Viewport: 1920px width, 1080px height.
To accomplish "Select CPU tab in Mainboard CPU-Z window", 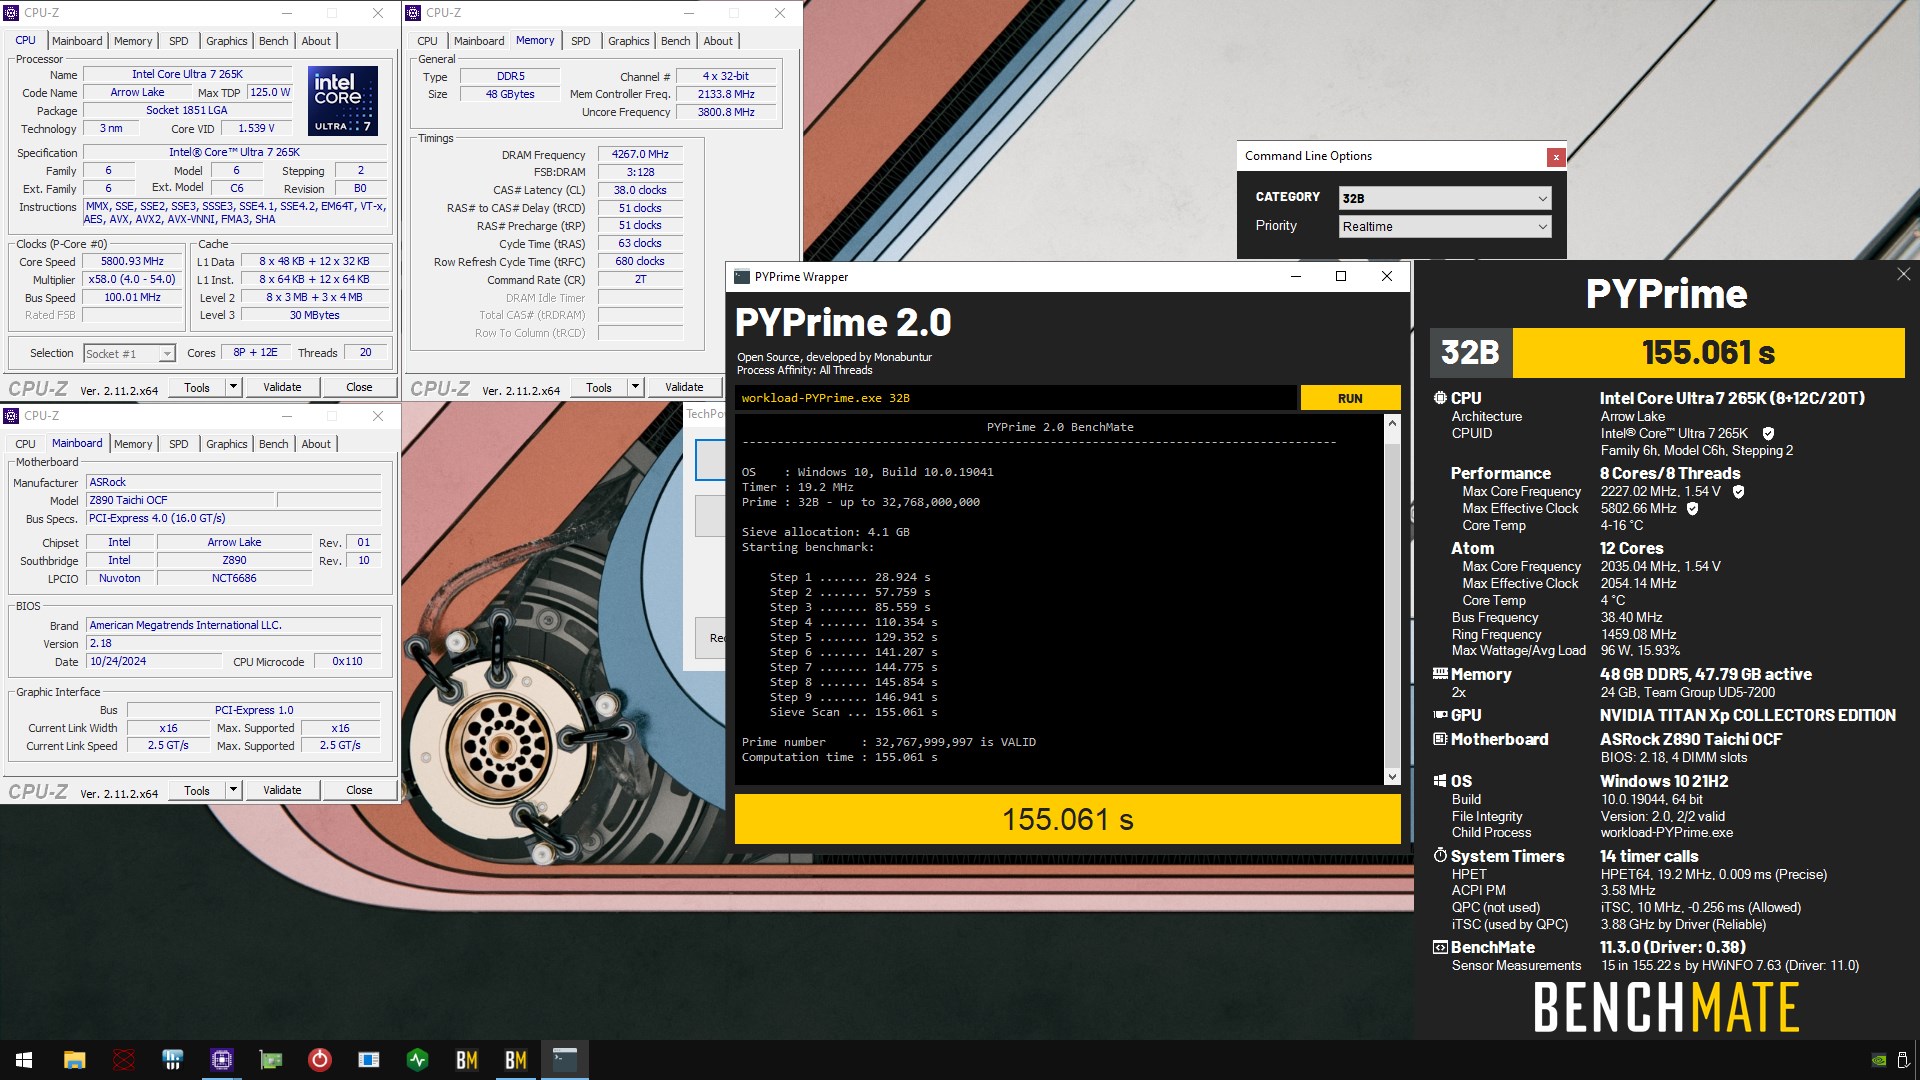I will [x=26, y=444].
